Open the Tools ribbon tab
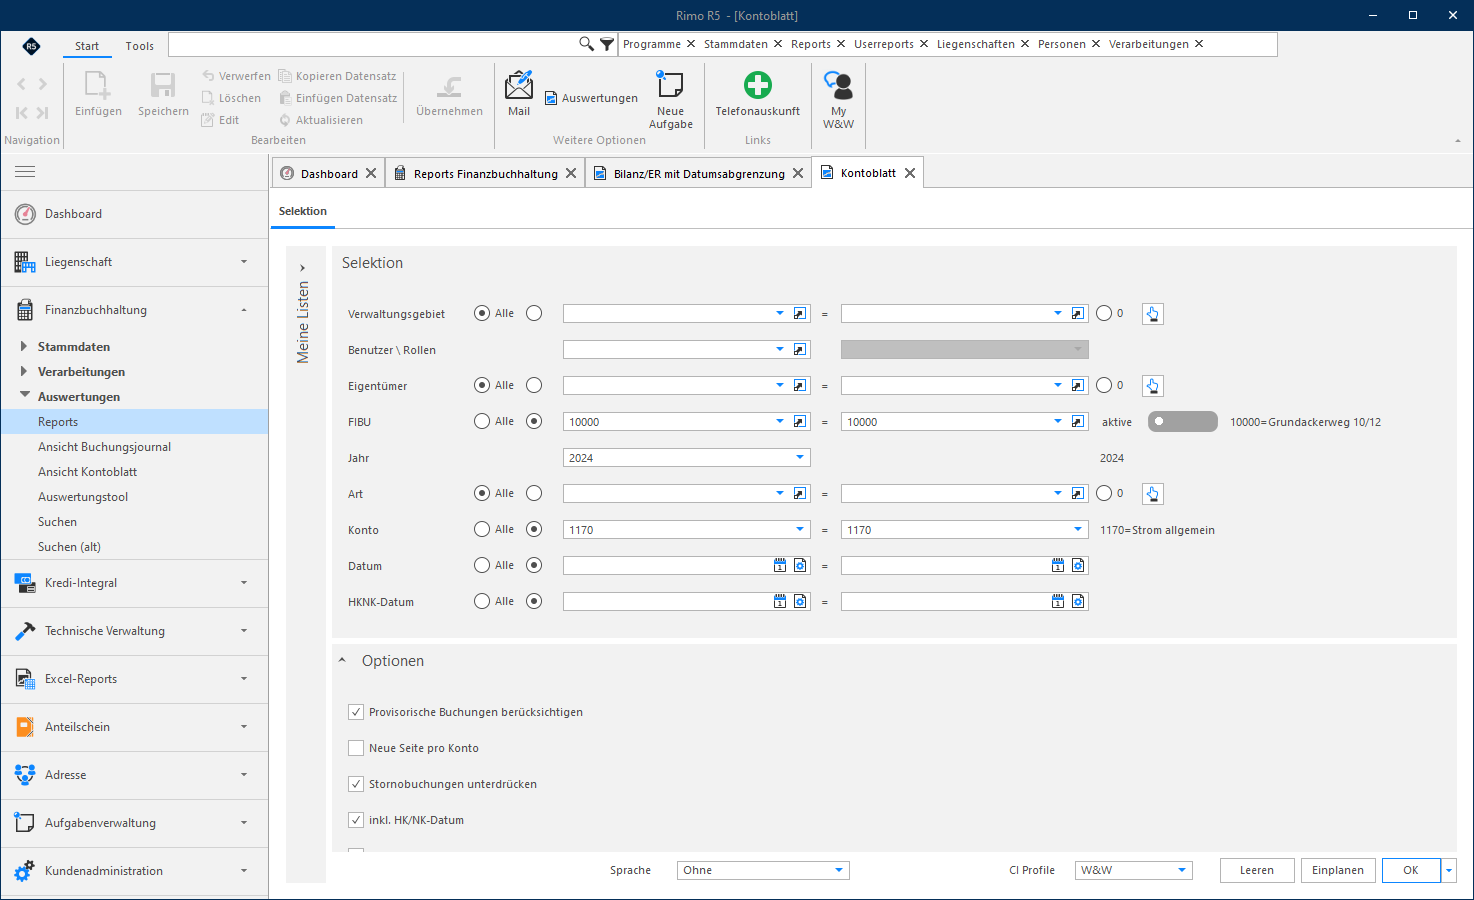The width and height of the screenshot is (1474, 900). [x=140, y=46]
